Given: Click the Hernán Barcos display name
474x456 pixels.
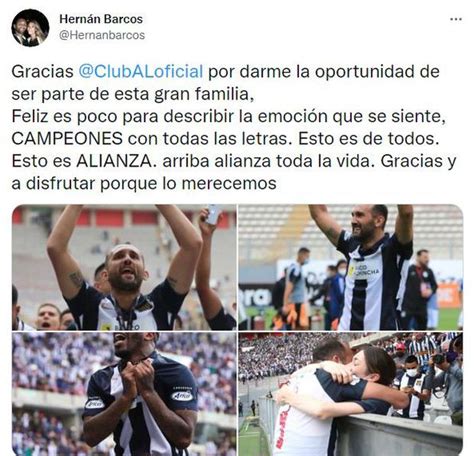Looking at the screenshot, I should pos(101,19).
